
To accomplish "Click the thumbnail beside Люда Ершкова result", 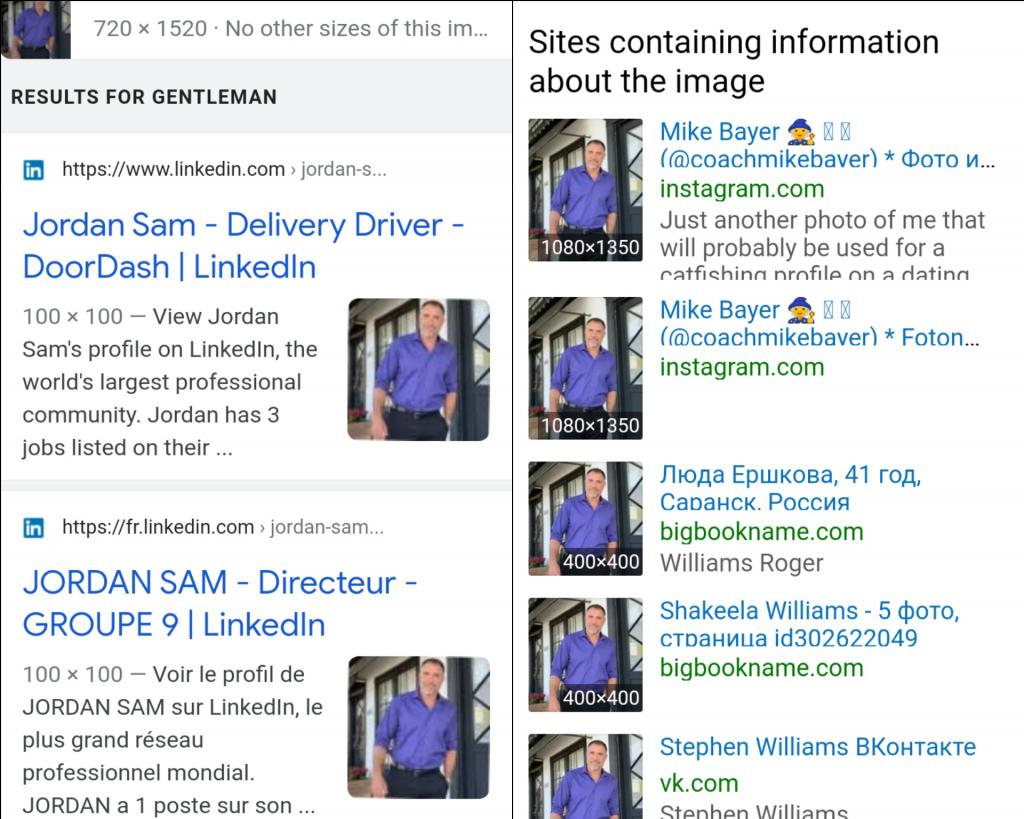I will point(585,518).
